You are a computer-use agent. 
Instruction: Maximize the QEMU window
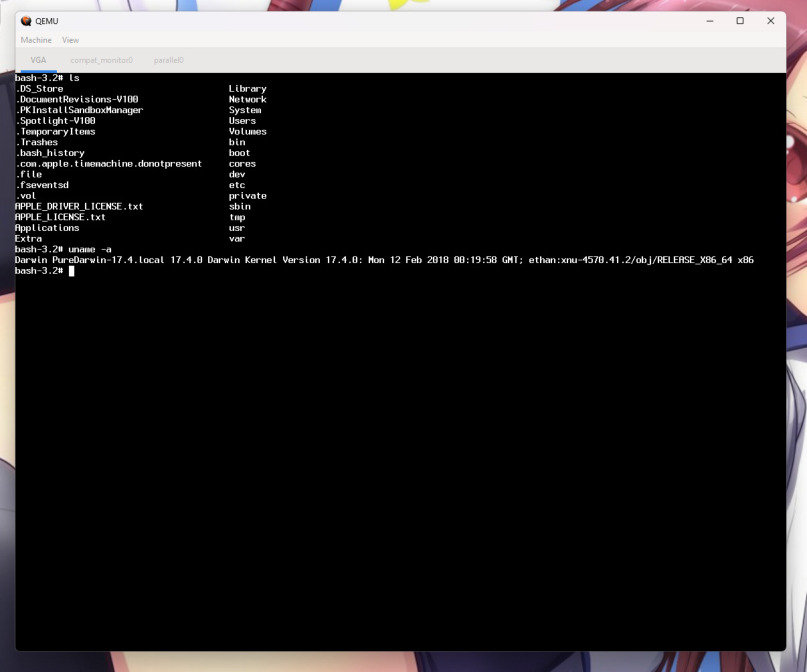740,21
